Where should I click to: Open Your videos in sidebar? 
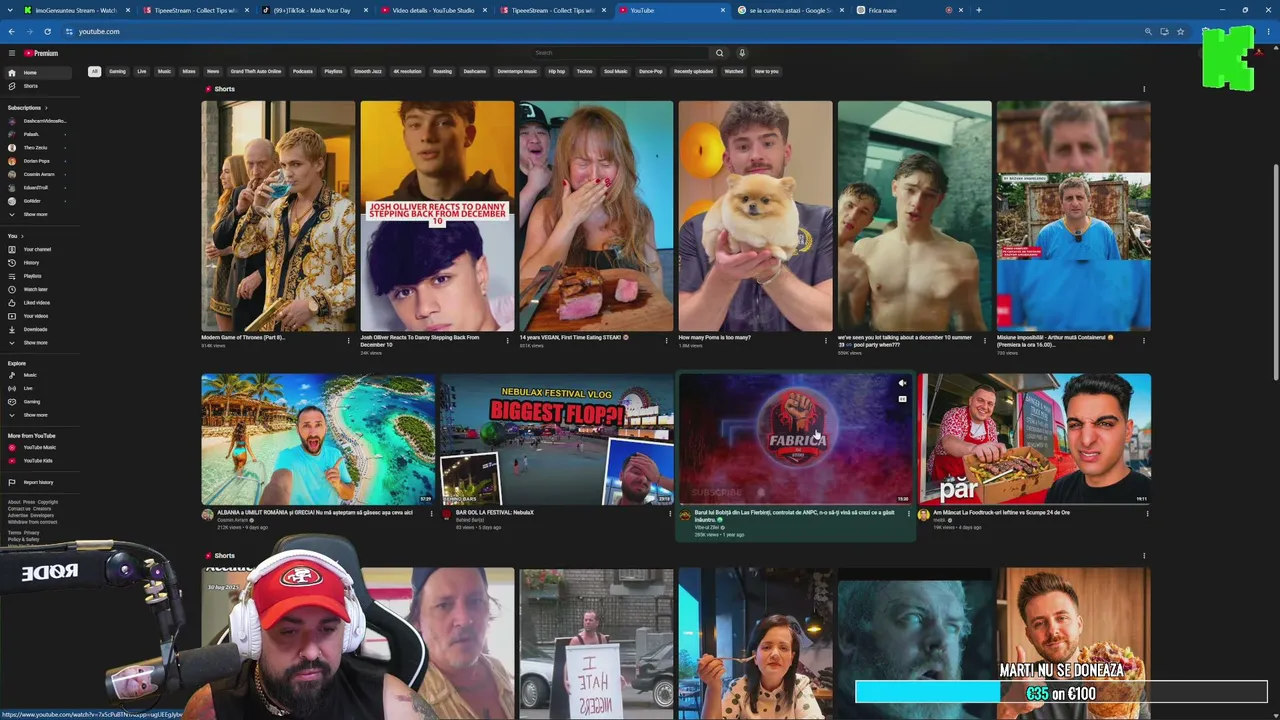pos(37,316)
